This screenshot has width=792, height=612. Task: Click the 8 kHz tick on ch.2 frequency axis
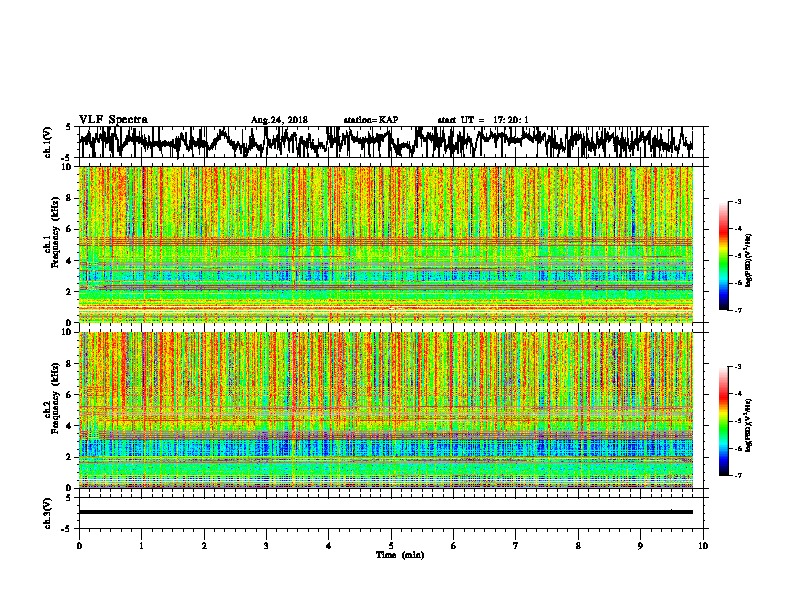pos(70,364)
